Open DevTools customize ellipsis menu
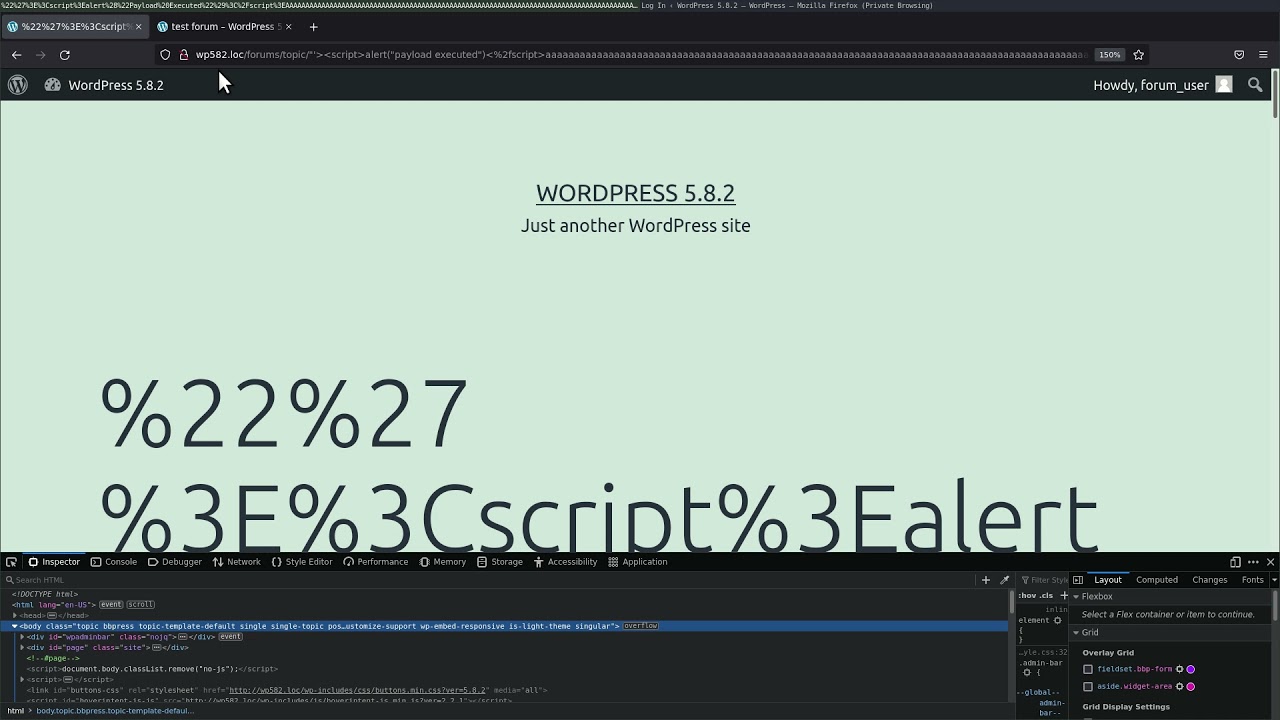The image size is (1280, 720). point(1253,562)
